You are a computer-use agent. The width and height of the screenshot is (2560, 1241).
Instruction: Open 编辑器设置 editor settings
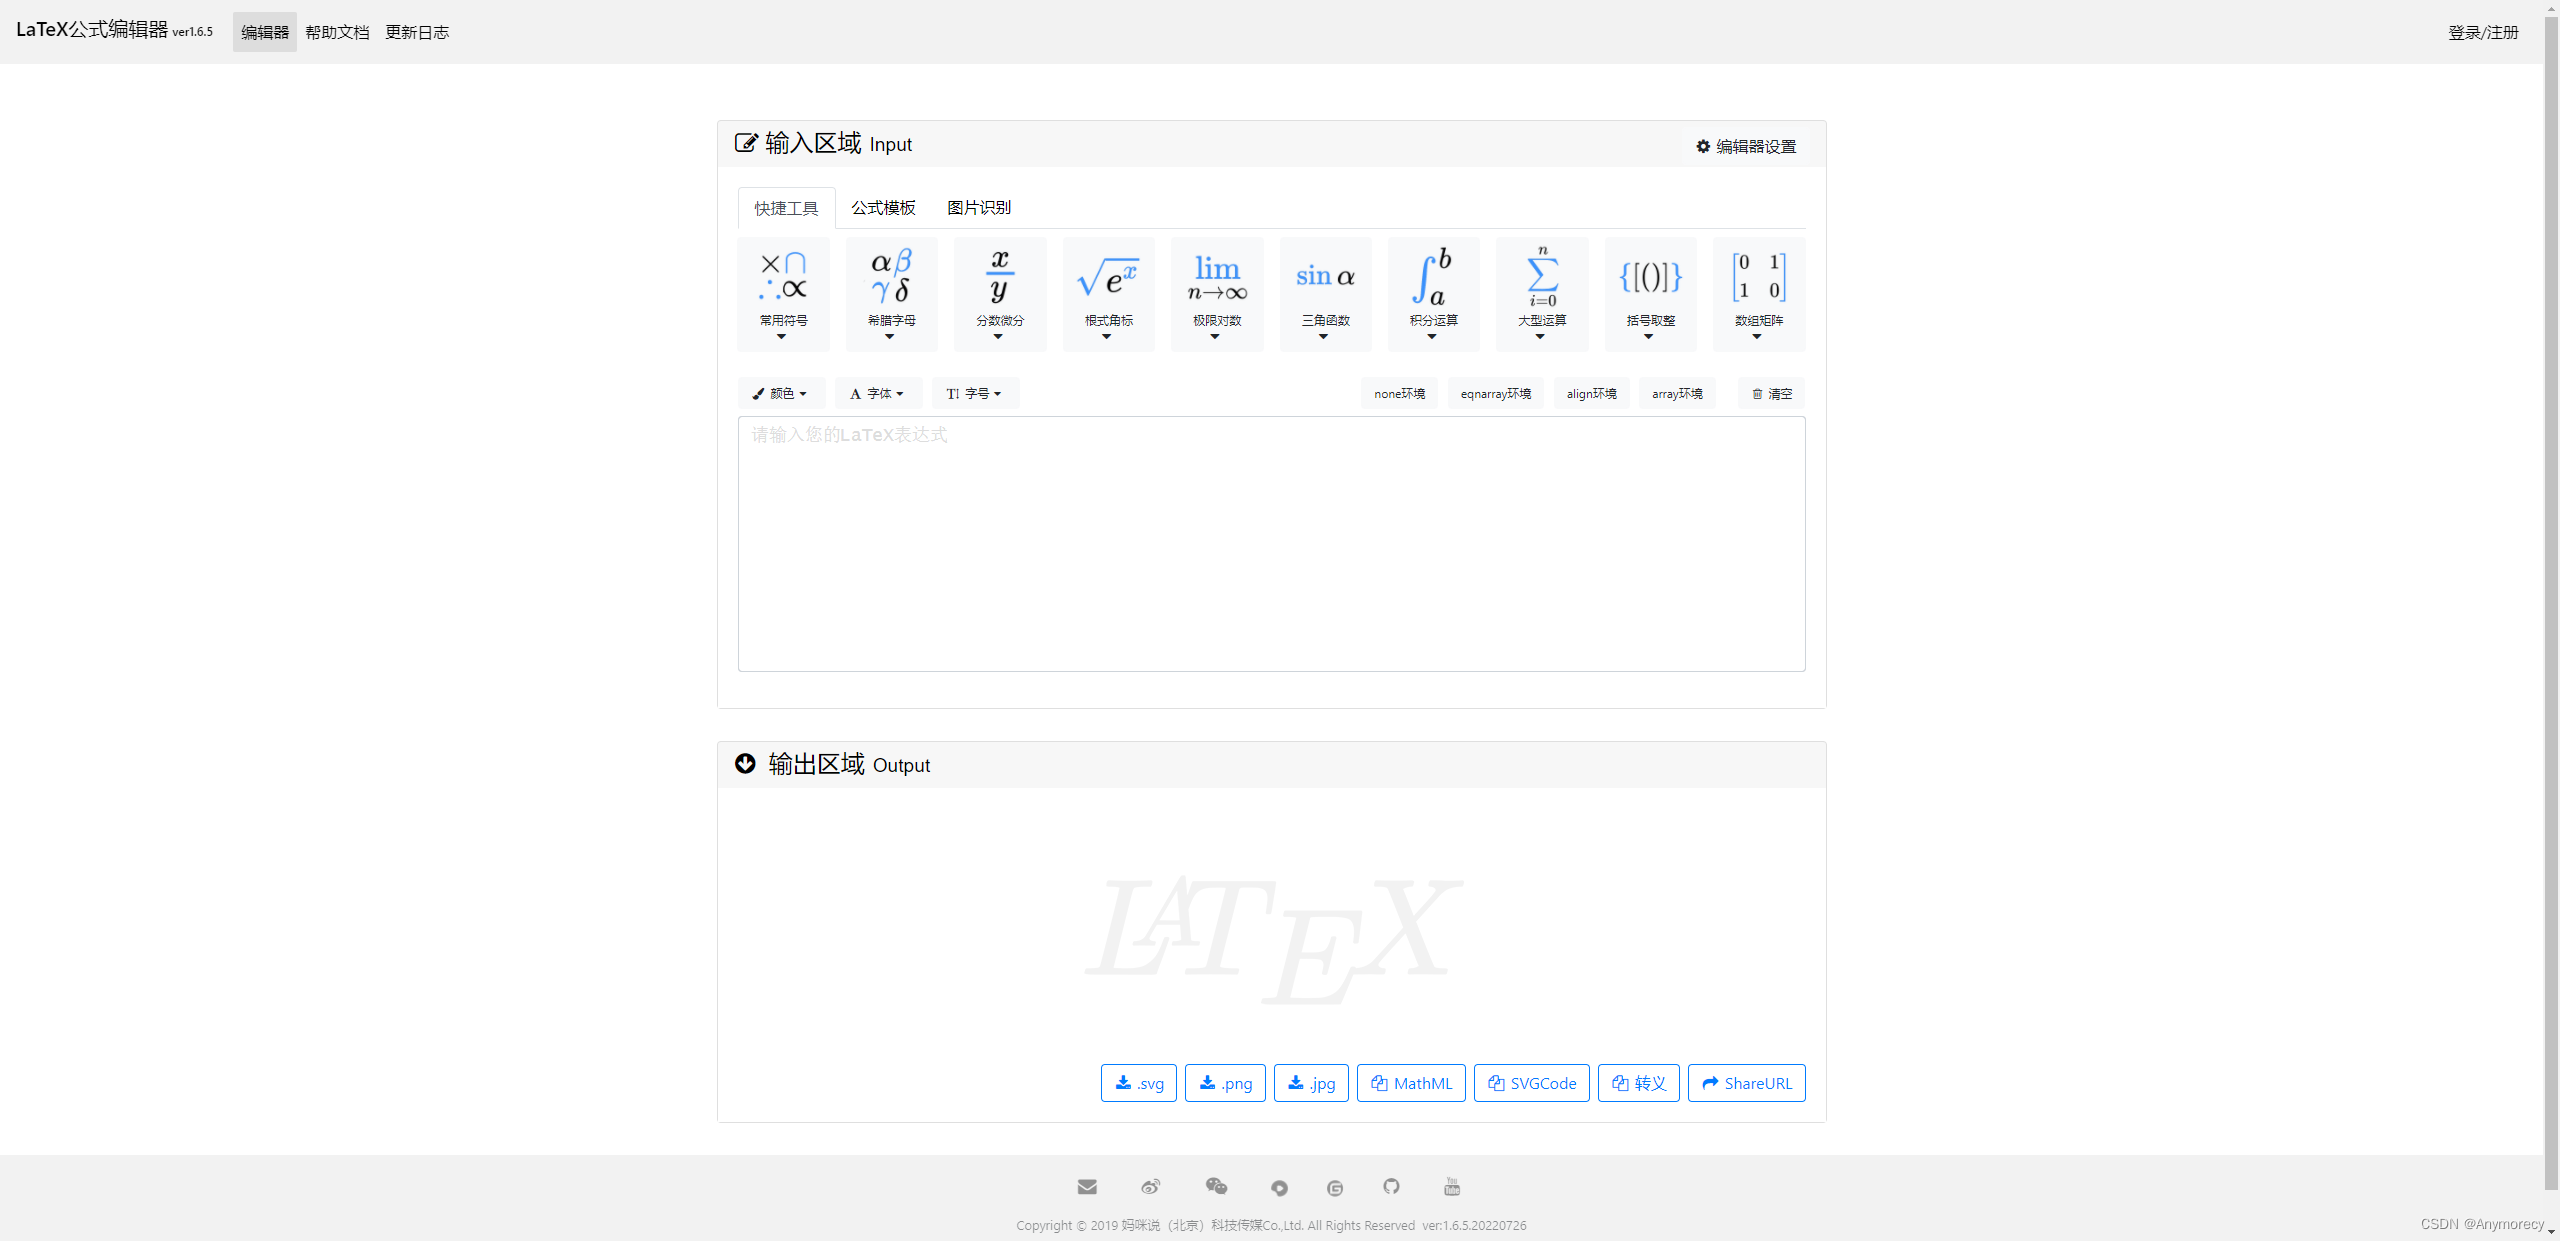click(1746, 146)
